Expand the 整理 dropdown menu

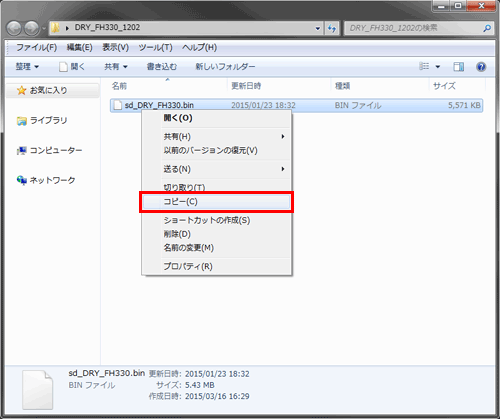coord(27,67)
